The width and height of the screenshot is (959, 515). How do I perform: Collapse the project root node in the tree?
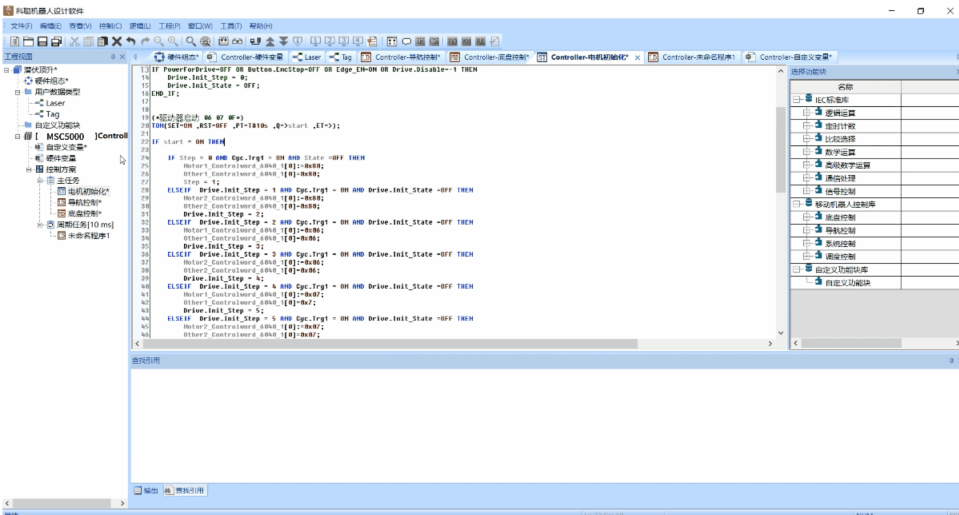(x=7, y=70)
